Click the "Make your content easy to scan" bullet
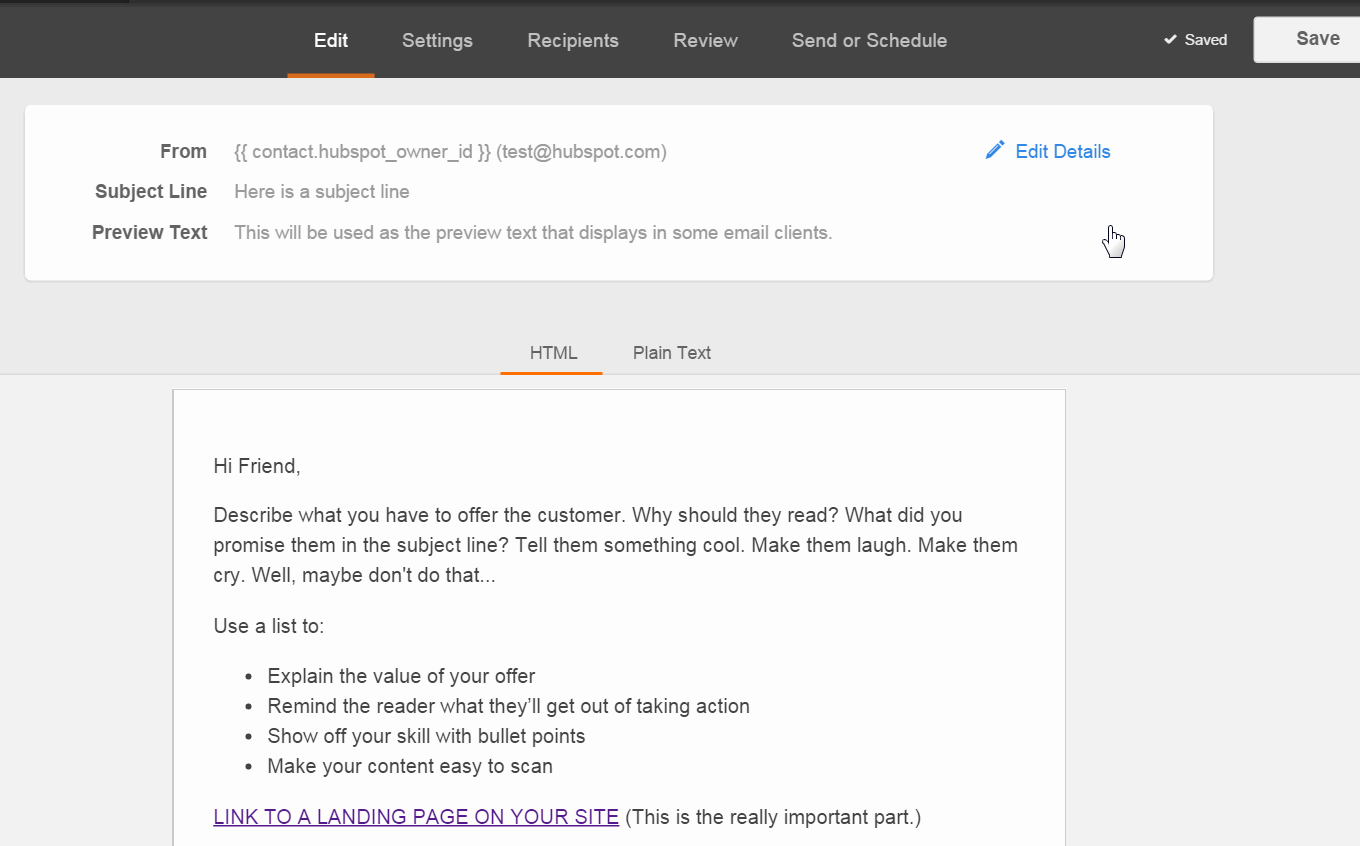Screen dimensions: 1360x846 point(410,767)
